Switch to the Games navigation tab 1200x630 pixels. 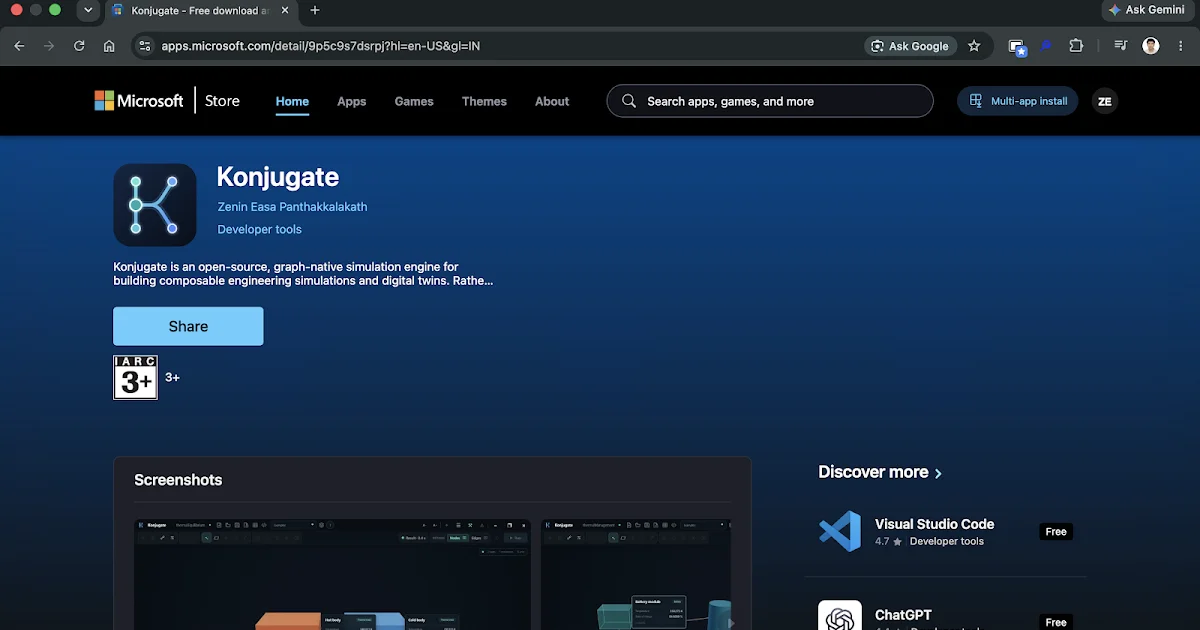(x=414, y=101)
